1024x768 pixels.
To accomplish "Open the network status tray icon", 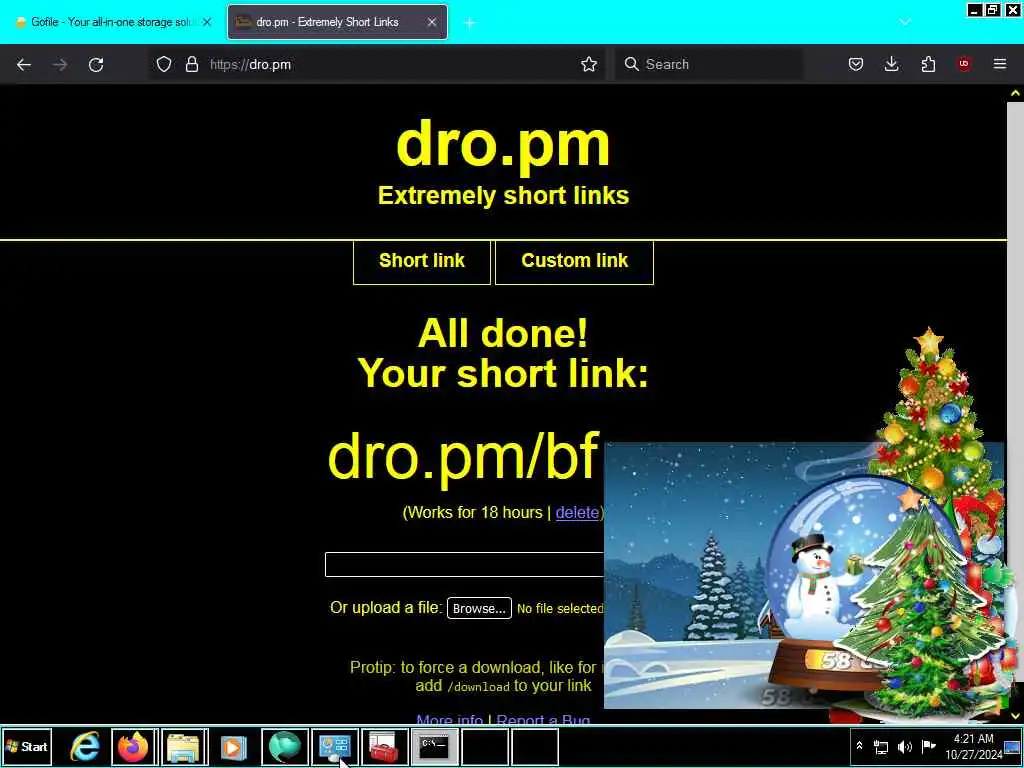I will coord(881,746).
